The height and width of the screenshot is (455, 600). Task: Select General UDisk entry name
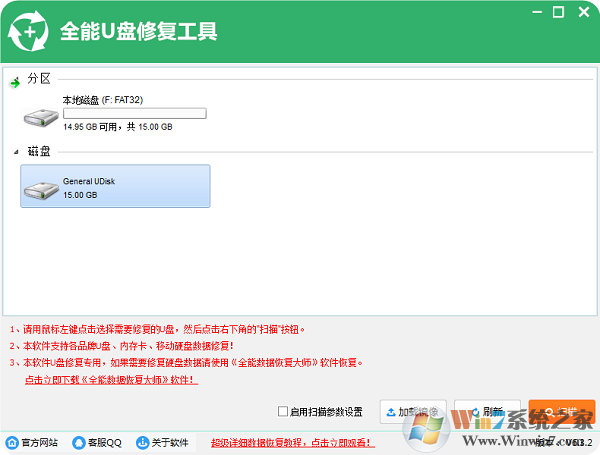pyautogui.click(x=89, y=181)
